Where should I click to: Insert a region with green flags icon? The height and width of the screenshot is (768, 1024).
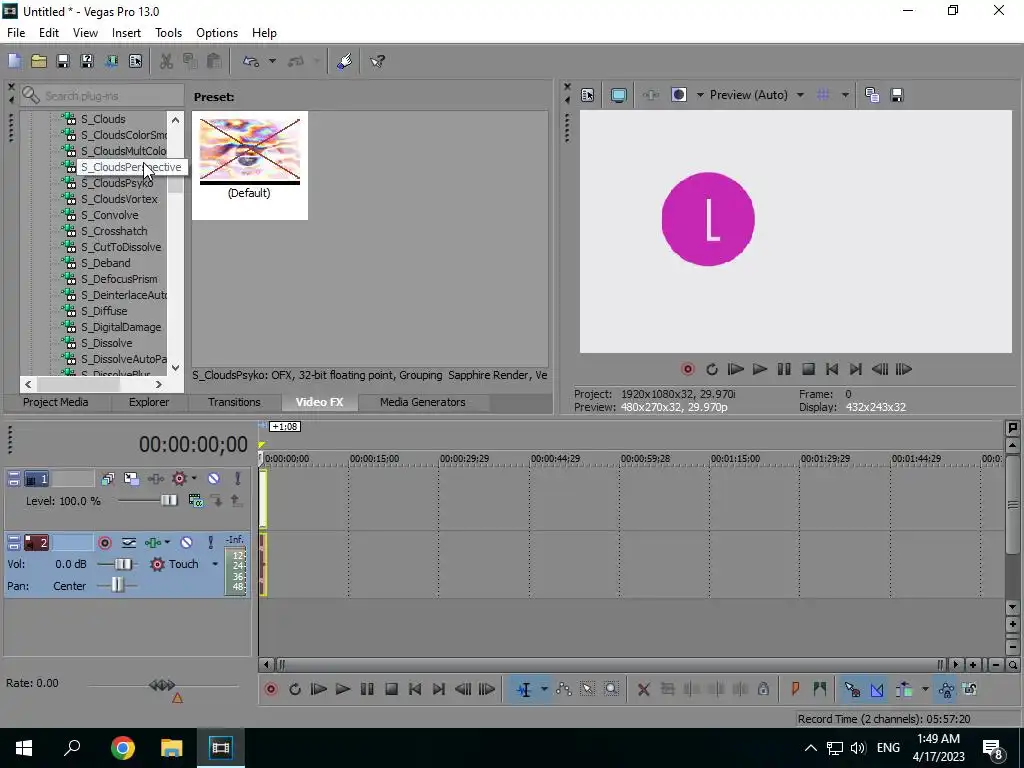click(820, 689)
